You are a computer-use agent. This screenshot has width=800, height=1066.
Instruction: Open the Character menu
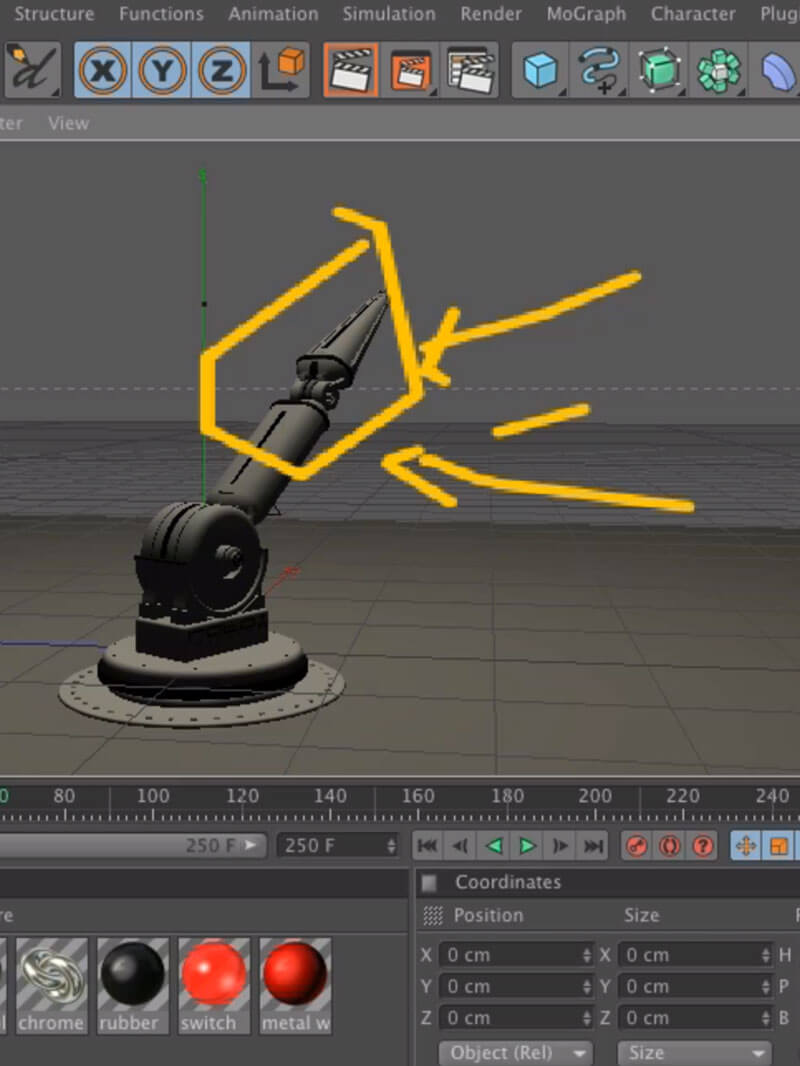693,14
